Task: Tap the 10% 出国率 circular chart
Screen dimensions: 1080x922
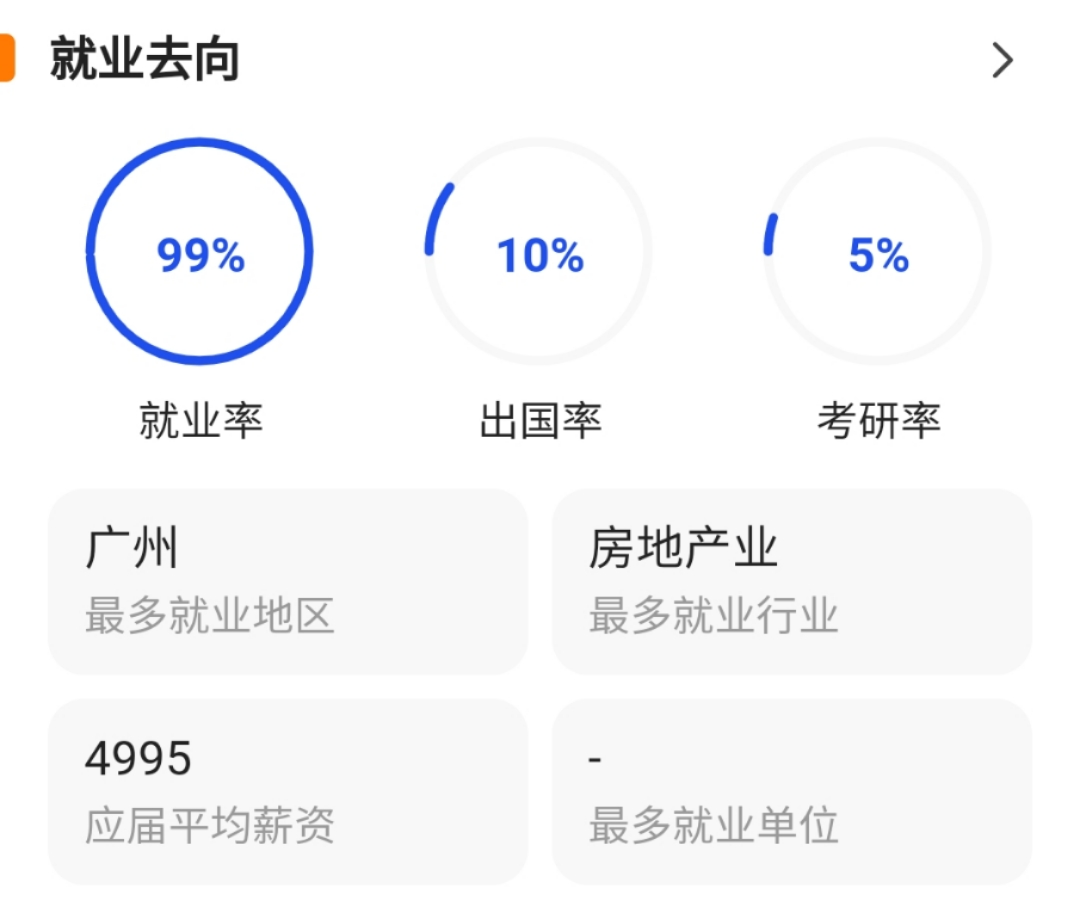Action: click(538, 253)
